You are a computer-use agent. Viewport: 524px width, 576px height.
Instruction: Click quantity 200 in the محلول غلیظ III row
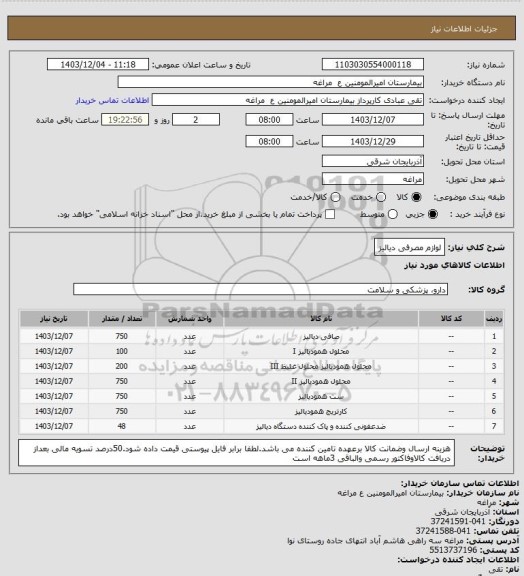point(122,366)
